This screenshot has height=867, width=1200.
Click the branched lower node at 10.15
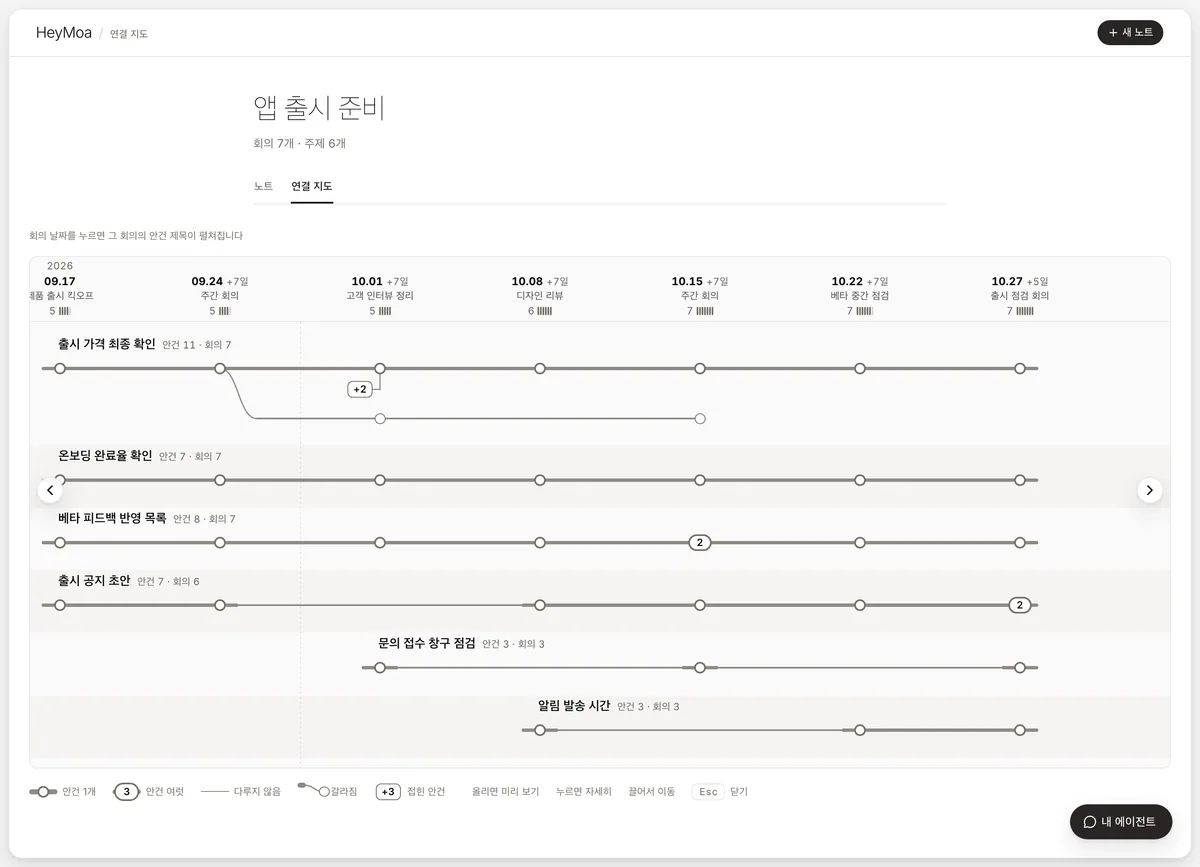[700, 419]
